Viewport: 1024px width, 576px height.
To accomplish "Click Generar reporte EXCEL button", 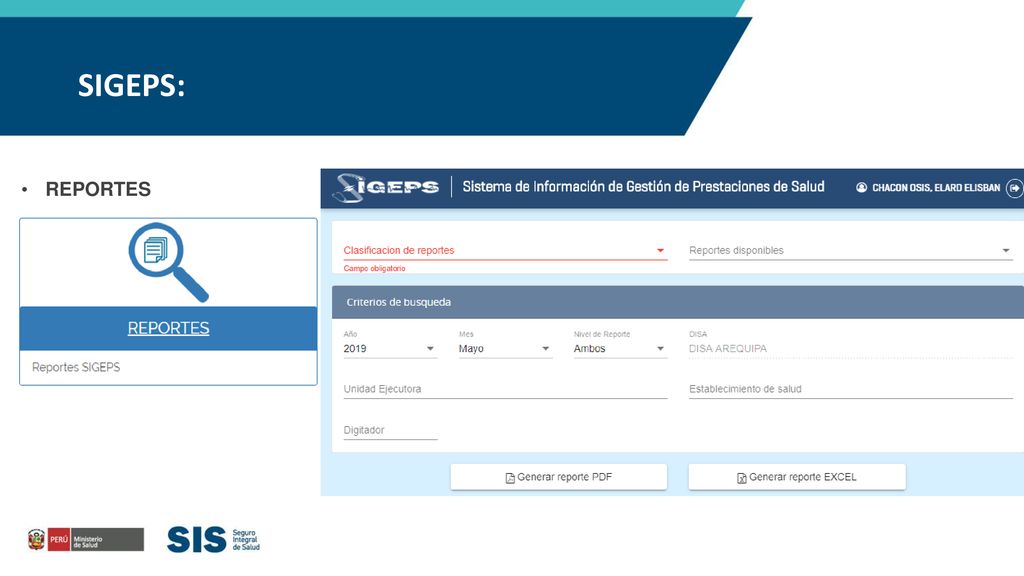I will tap(797, 477).
